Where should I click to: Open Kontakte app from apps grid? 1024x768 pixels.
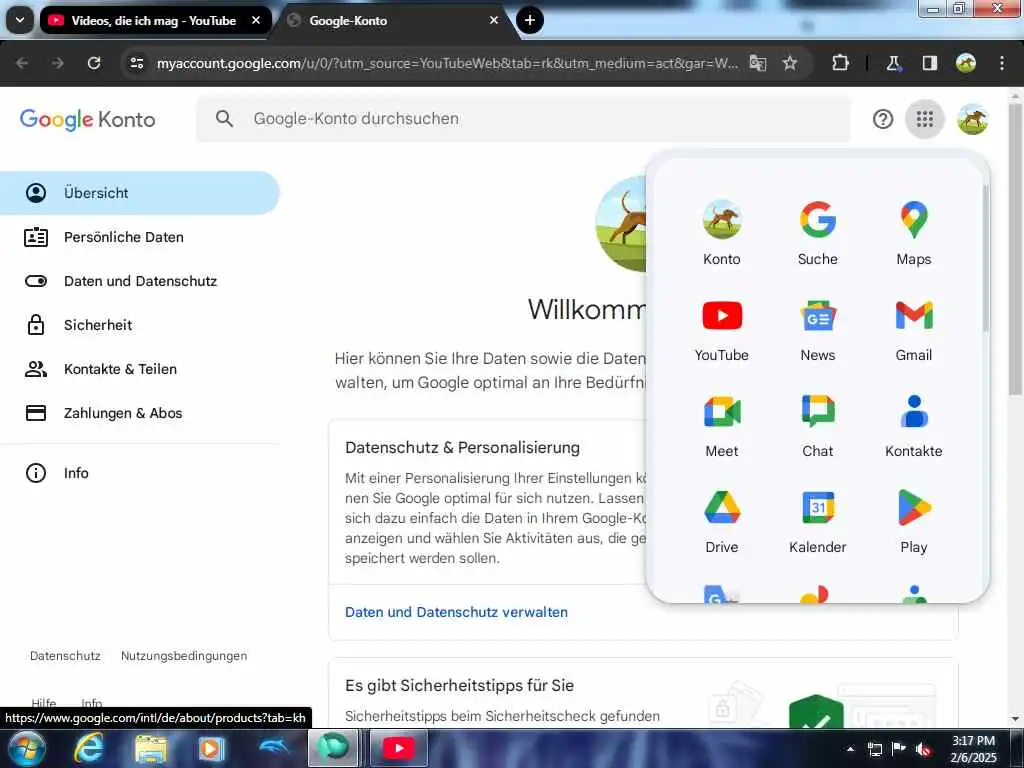pos(914,425)
